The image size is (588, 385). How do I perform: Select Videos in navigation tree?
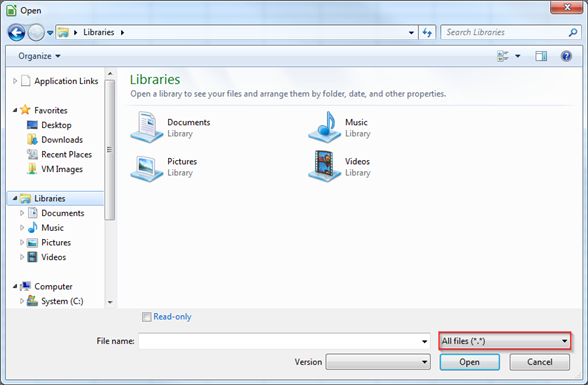[x=54, y=257]
